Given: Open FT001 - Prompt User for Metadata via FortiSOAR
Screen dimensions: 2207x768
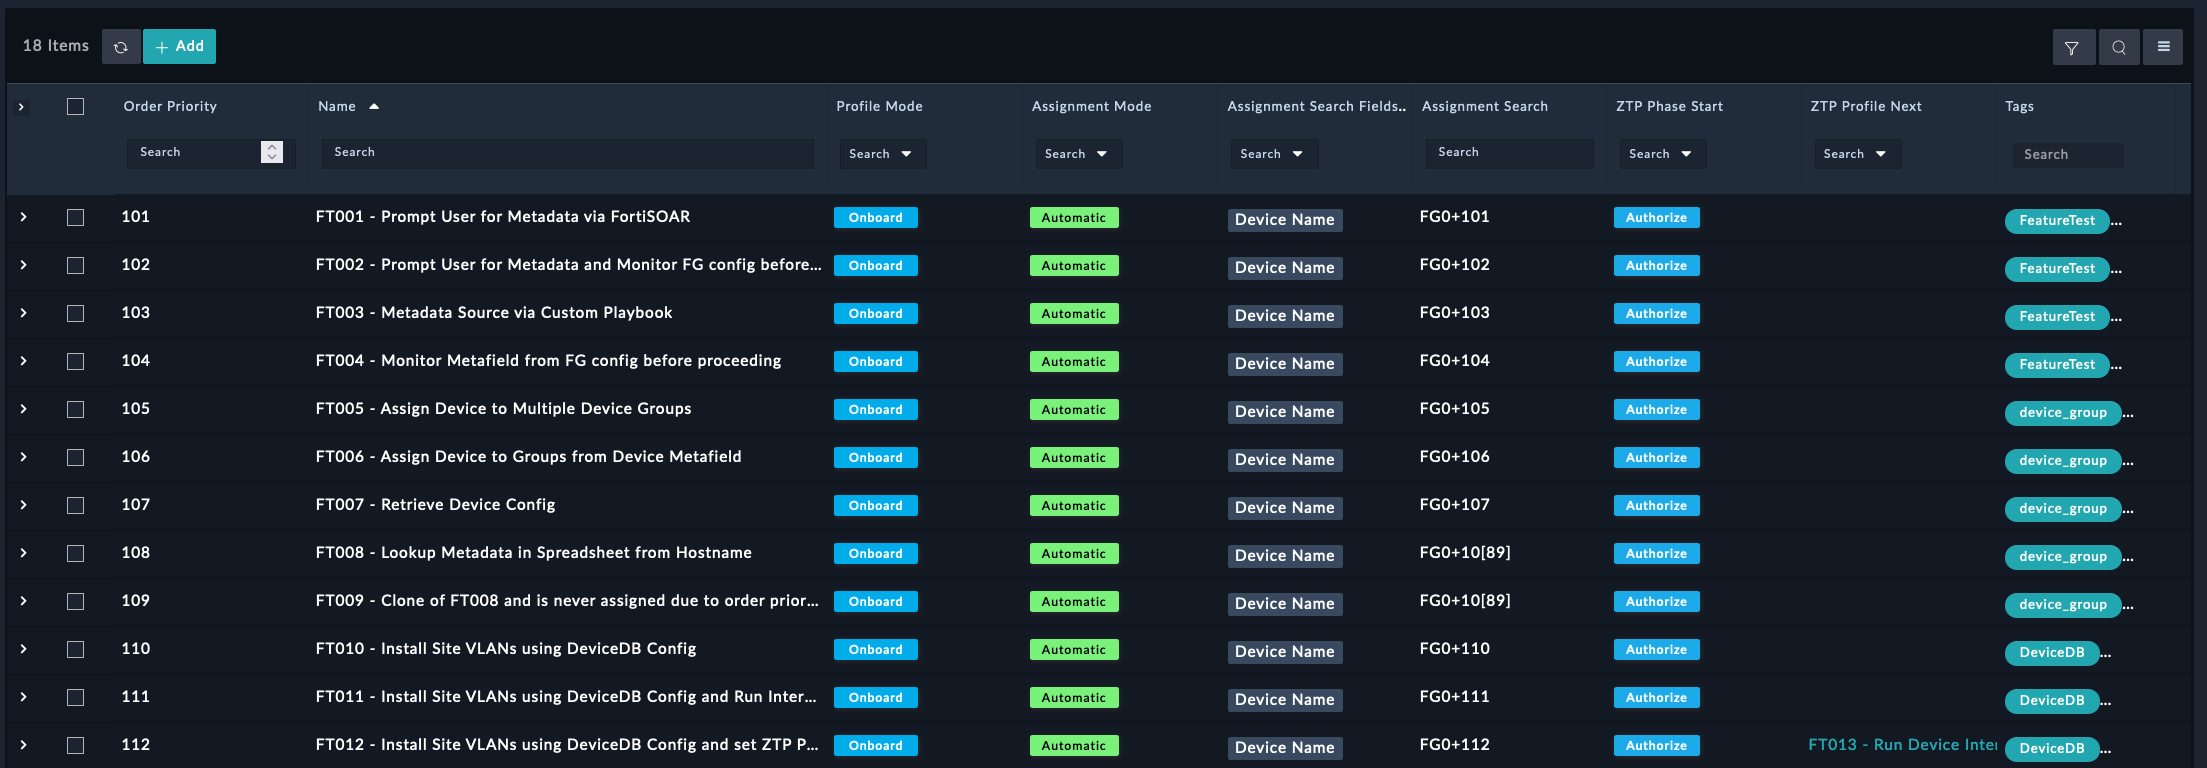Looking at the screenshot, I should [503, 217].
